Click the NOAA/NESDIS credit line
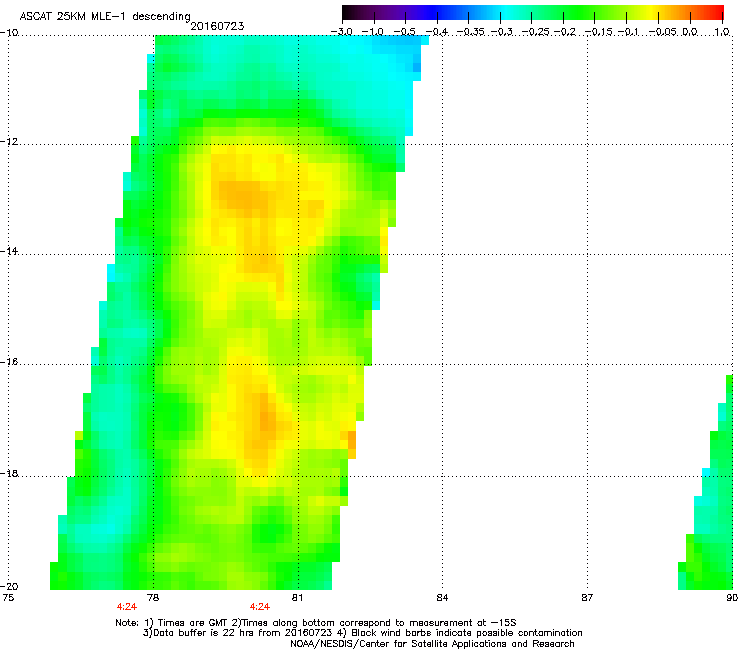This screenshot has height=650, width=740. click(432, 644)
